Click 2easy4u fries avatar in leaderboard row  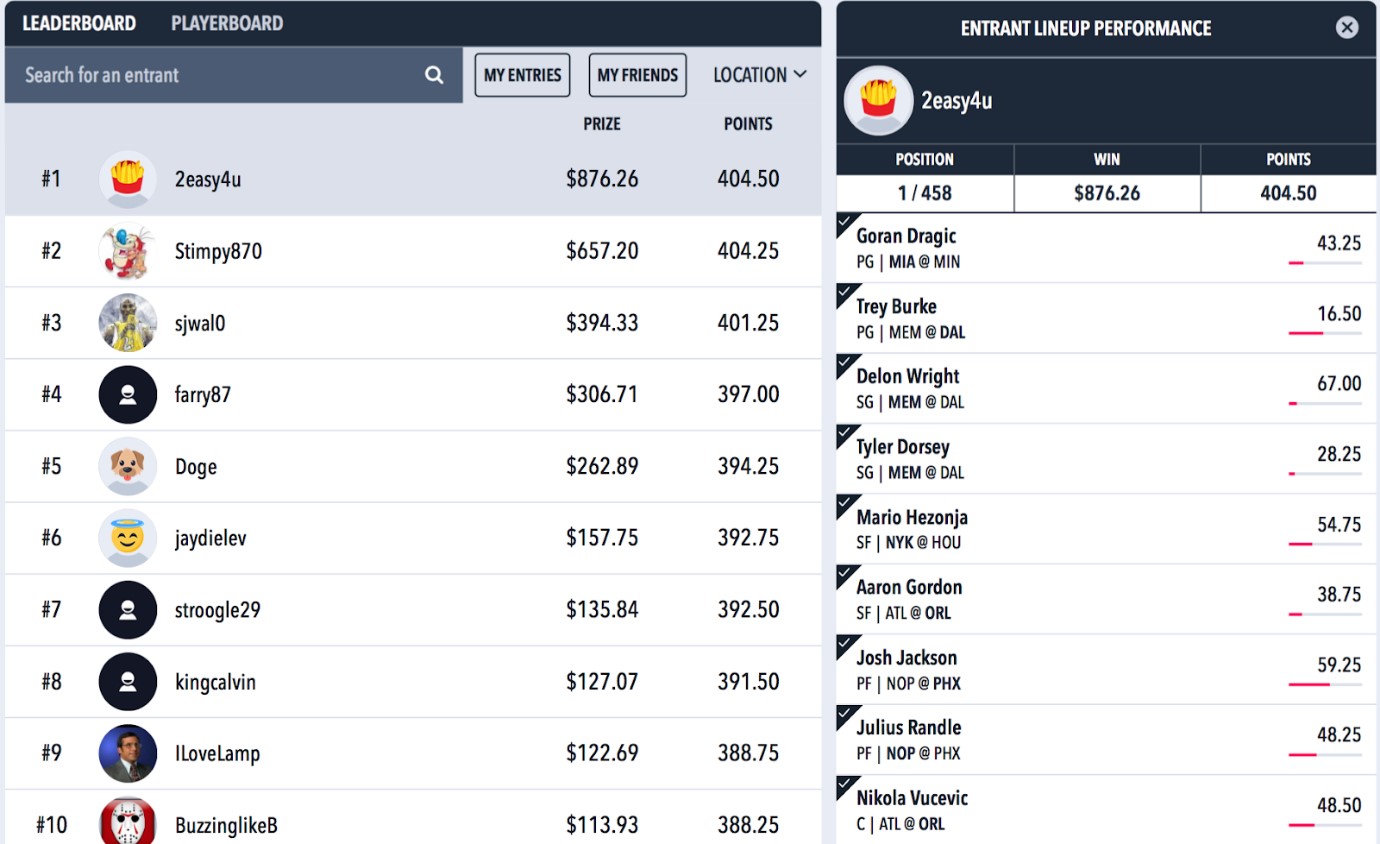(127, 179)
